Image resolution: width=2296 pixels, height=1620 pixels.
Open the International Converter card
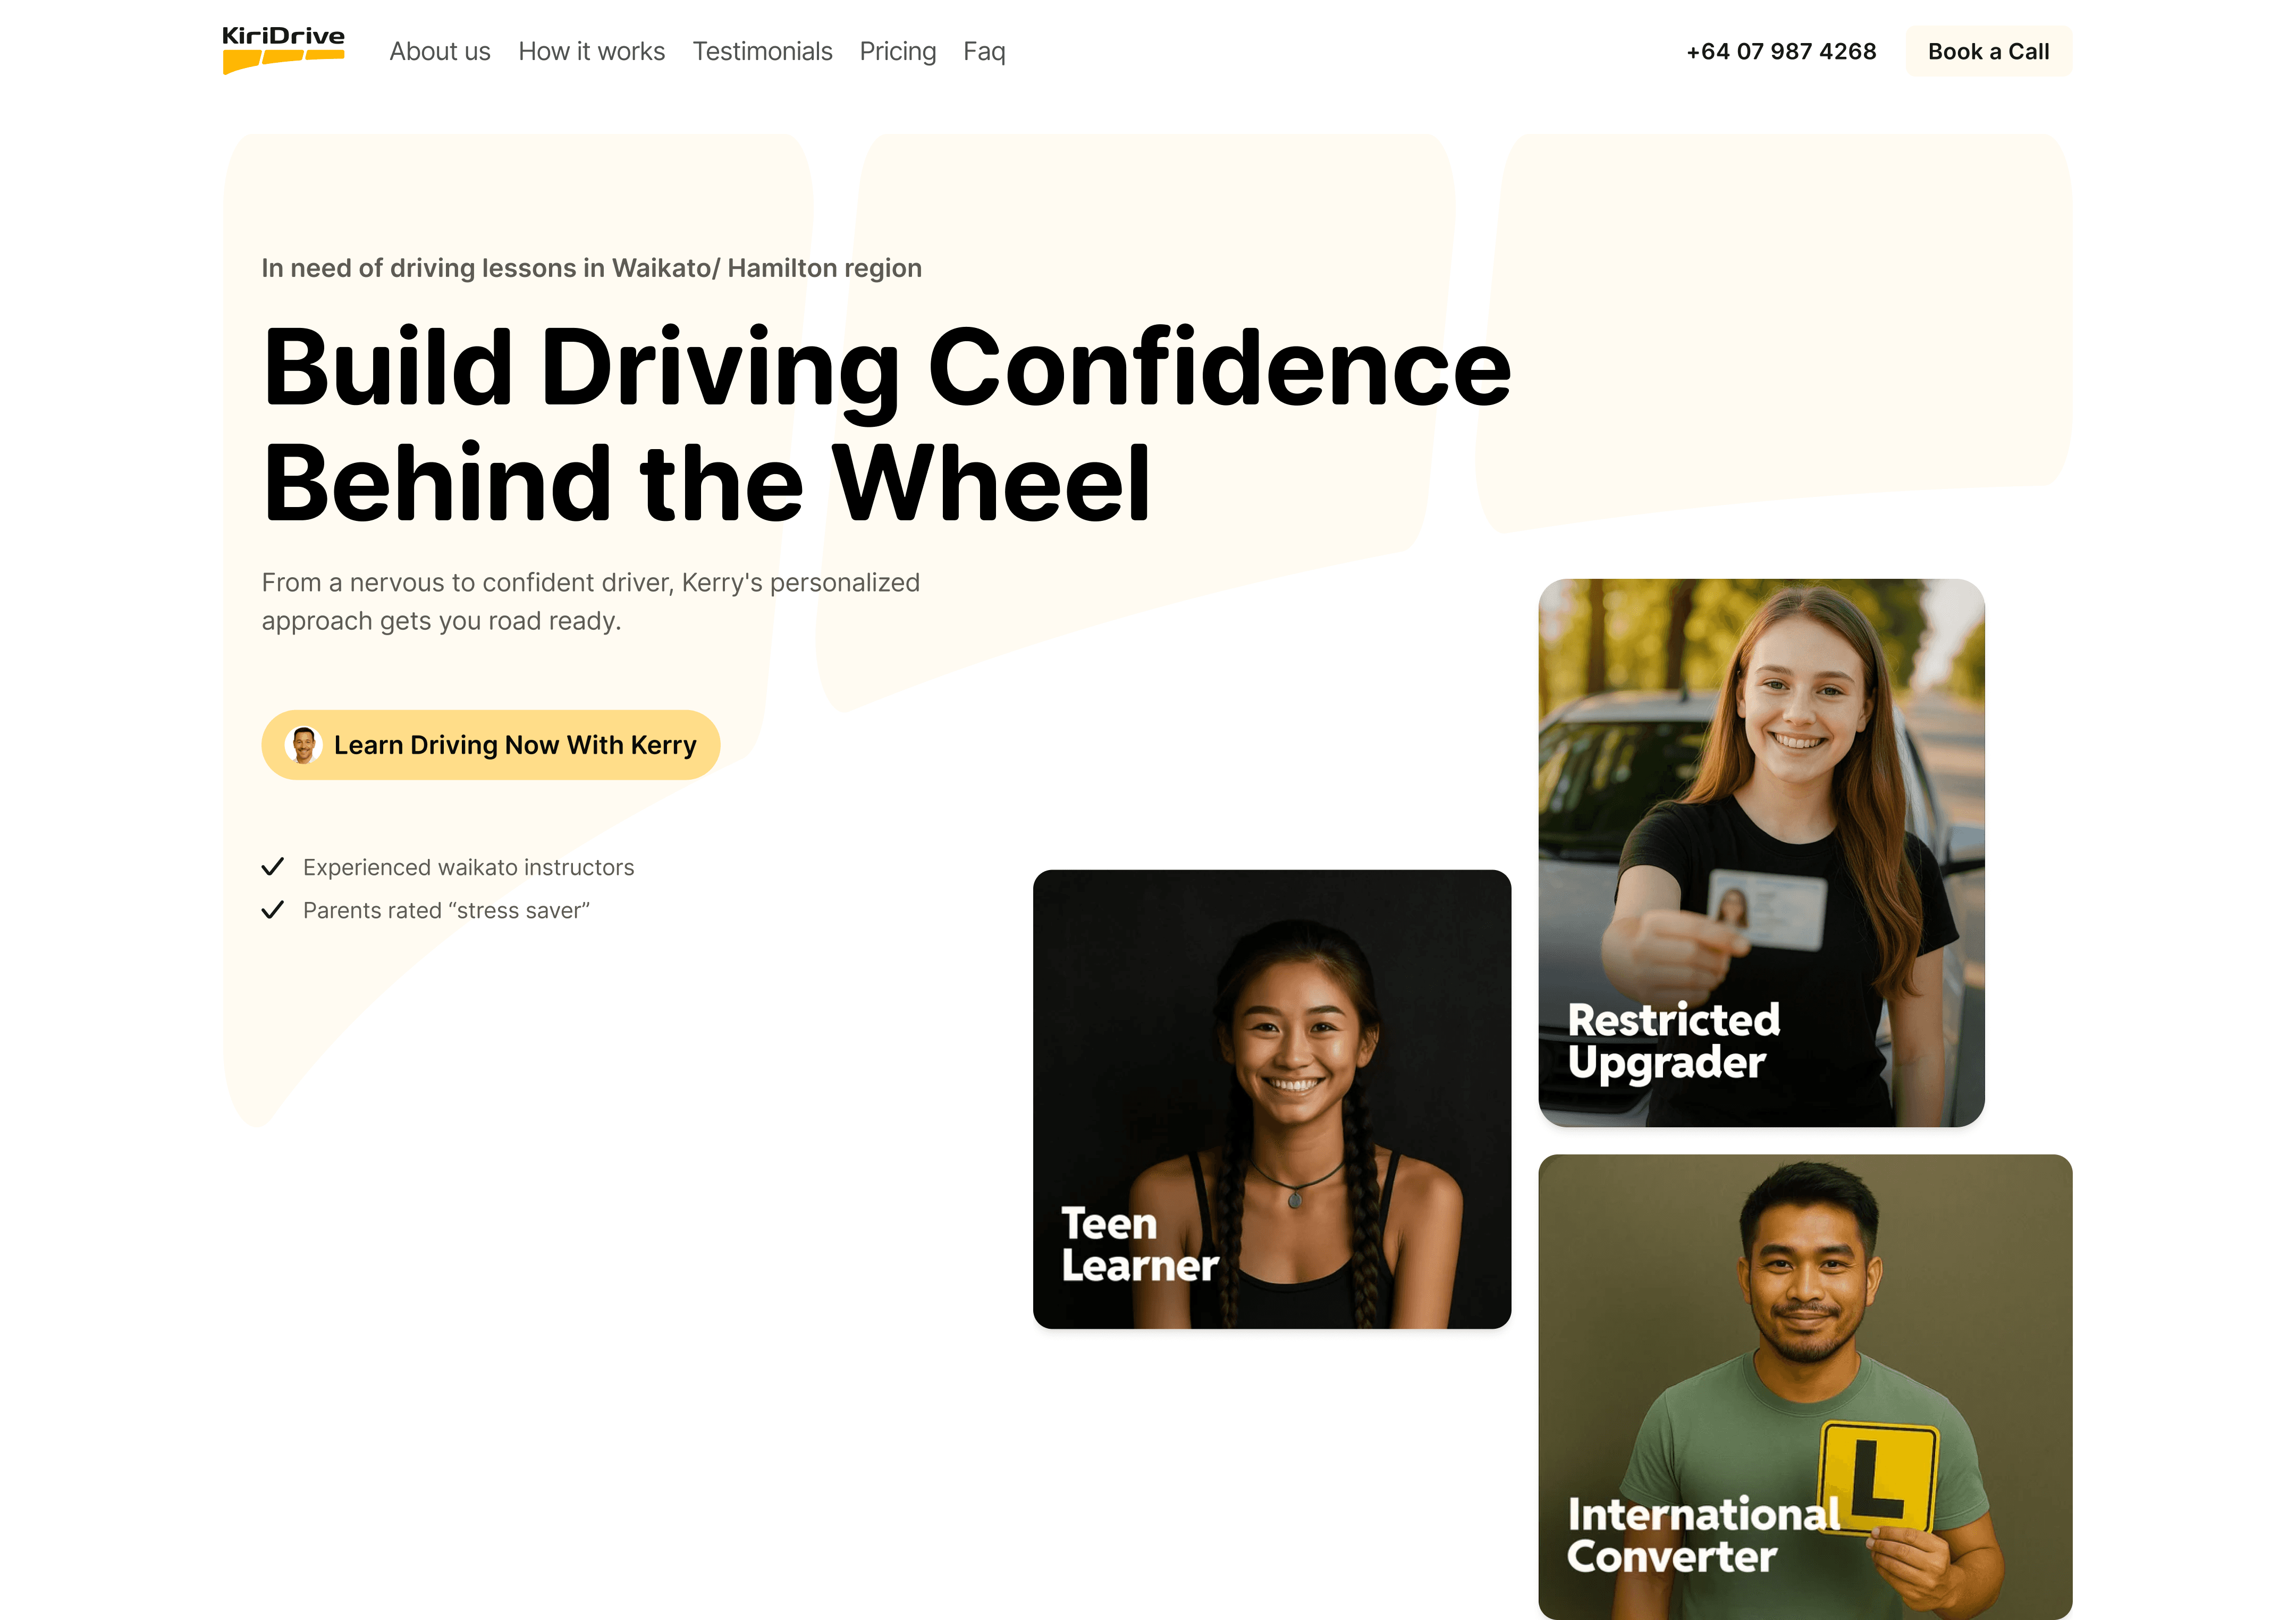1805,1387
